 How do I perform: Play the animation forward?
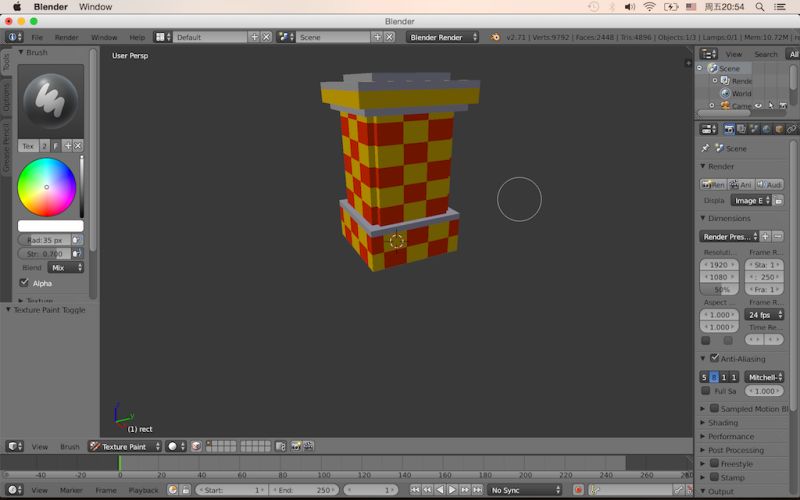(x=452, y=490)
